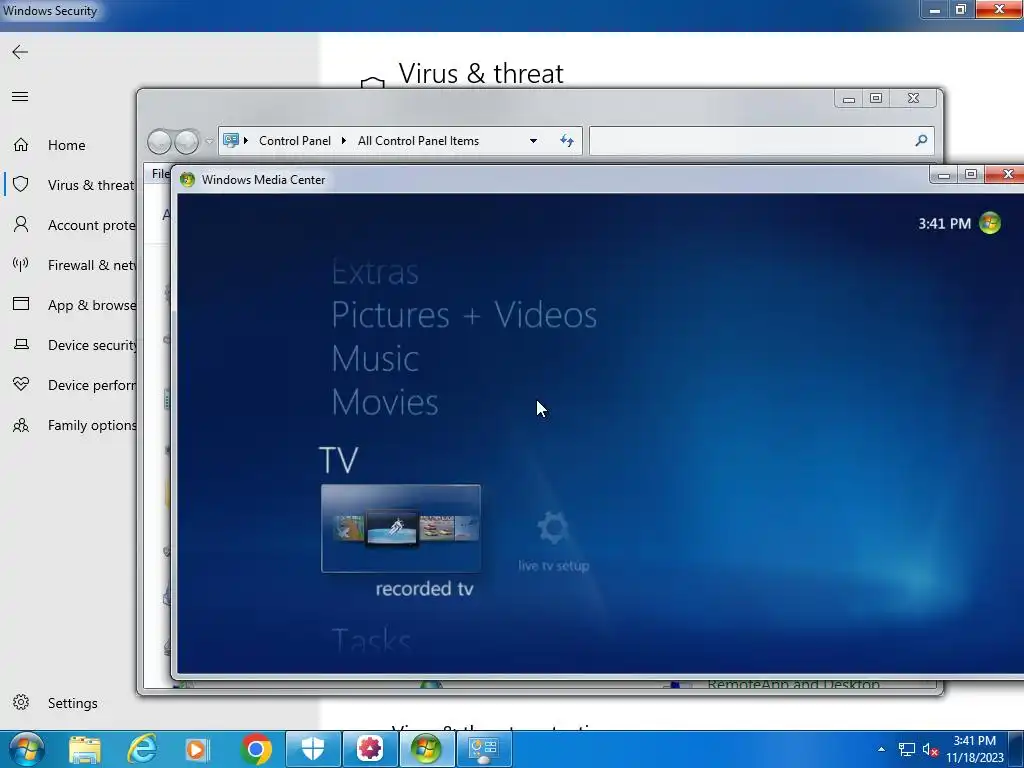This screenshot has width=1024, height=768.
Task: Click Show desktop button at taskbar end
Action: point(1016,749)
